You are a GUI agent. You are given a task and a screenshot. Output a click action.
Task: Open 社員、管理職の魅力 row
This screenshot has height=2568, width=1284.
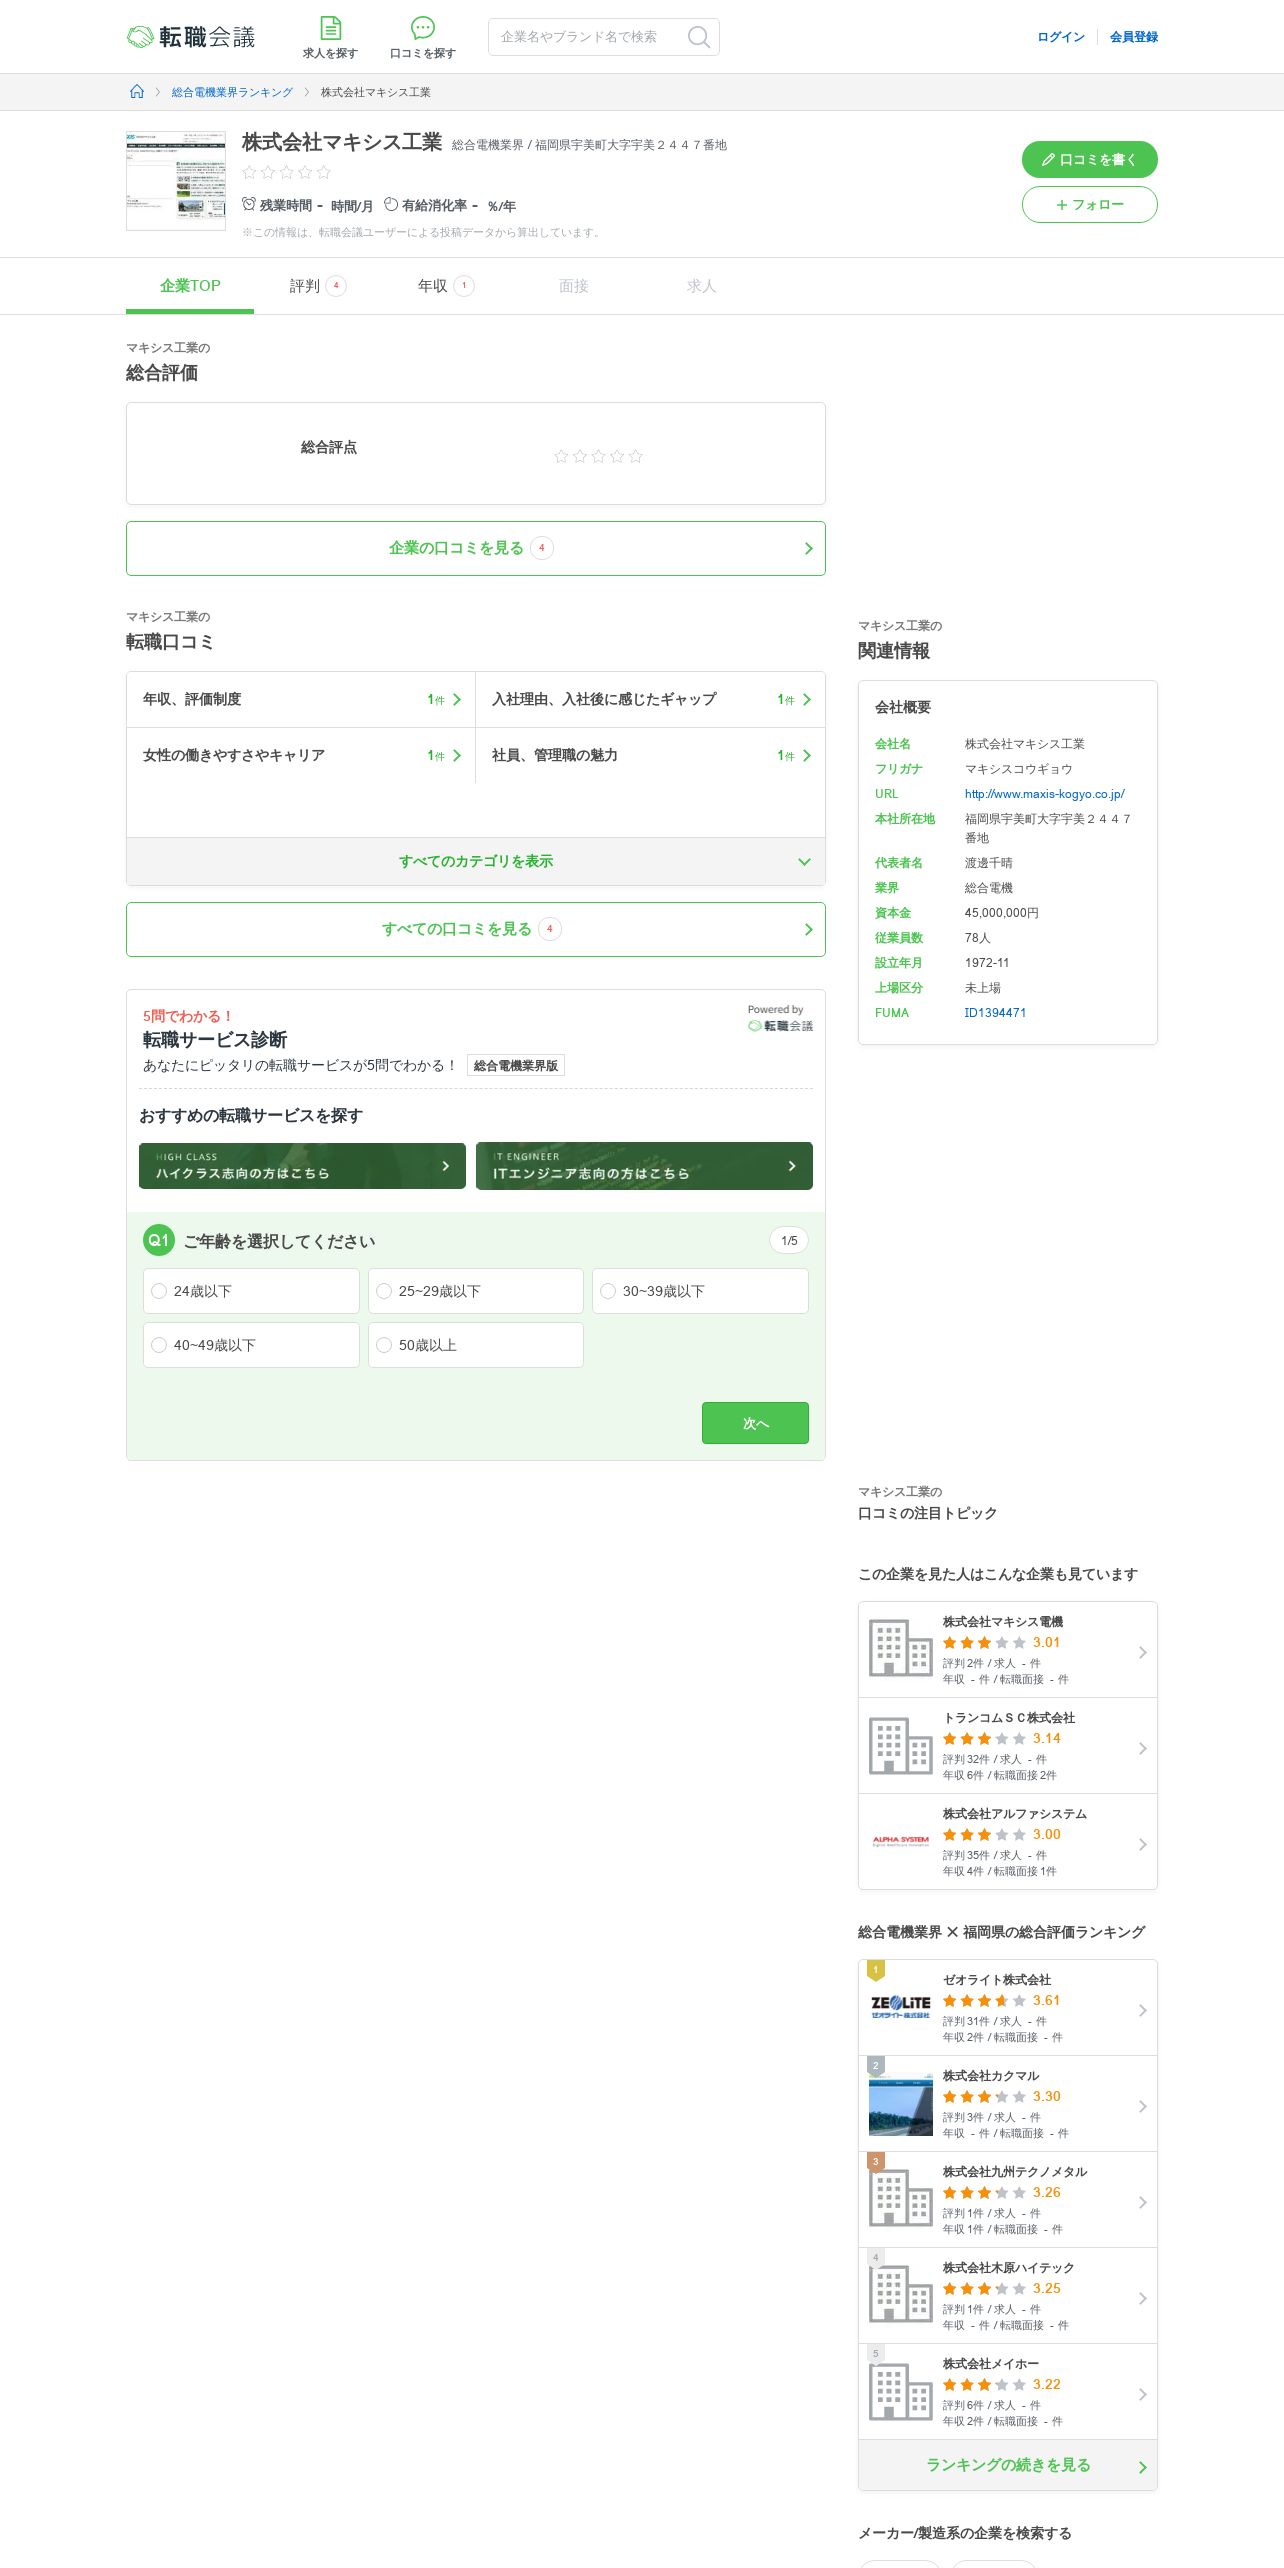click(x=651, y=755)
